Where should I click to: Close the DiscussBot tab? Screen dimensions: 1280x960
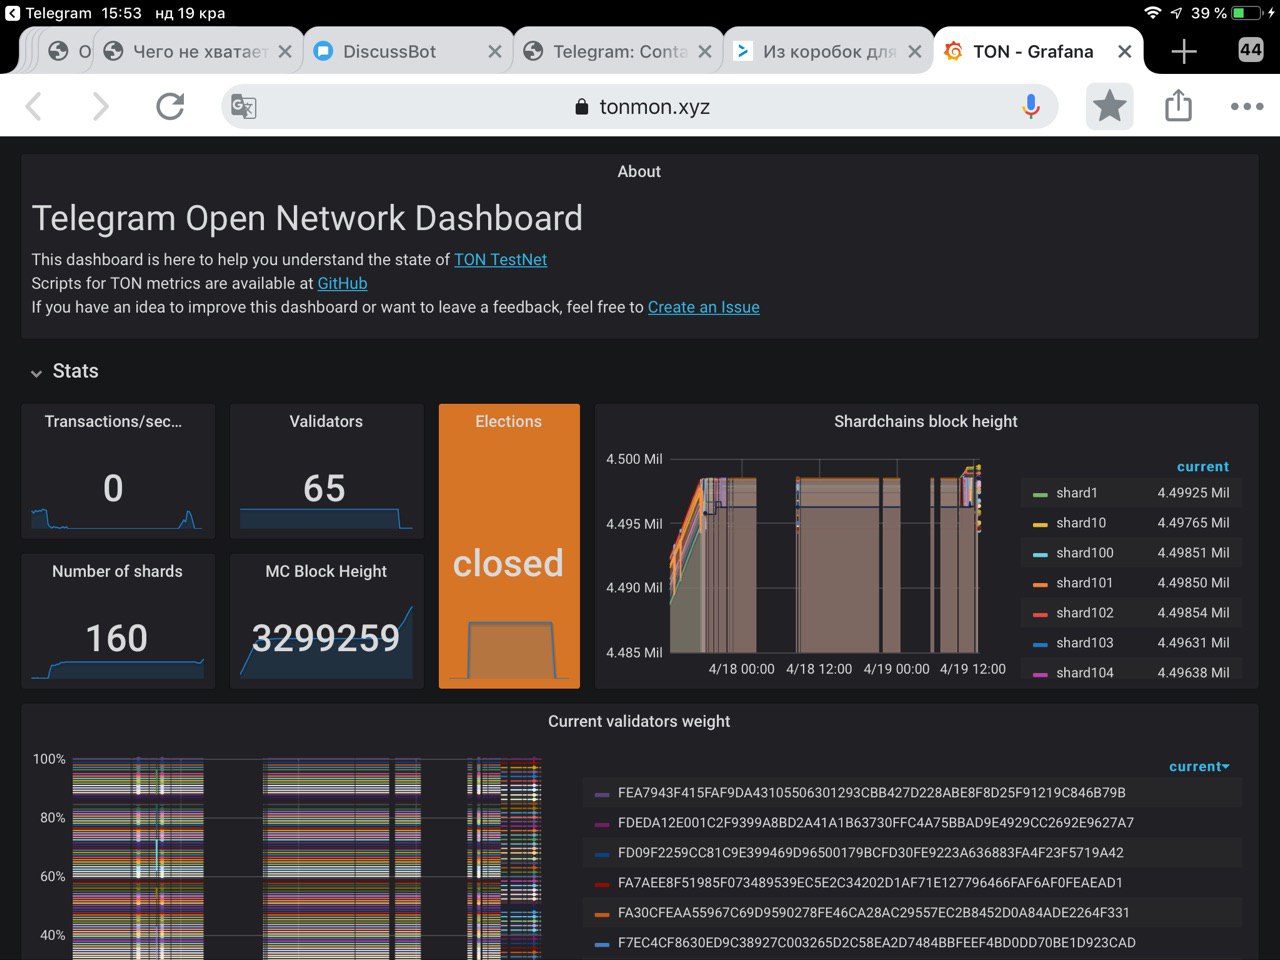coord(495,51)
